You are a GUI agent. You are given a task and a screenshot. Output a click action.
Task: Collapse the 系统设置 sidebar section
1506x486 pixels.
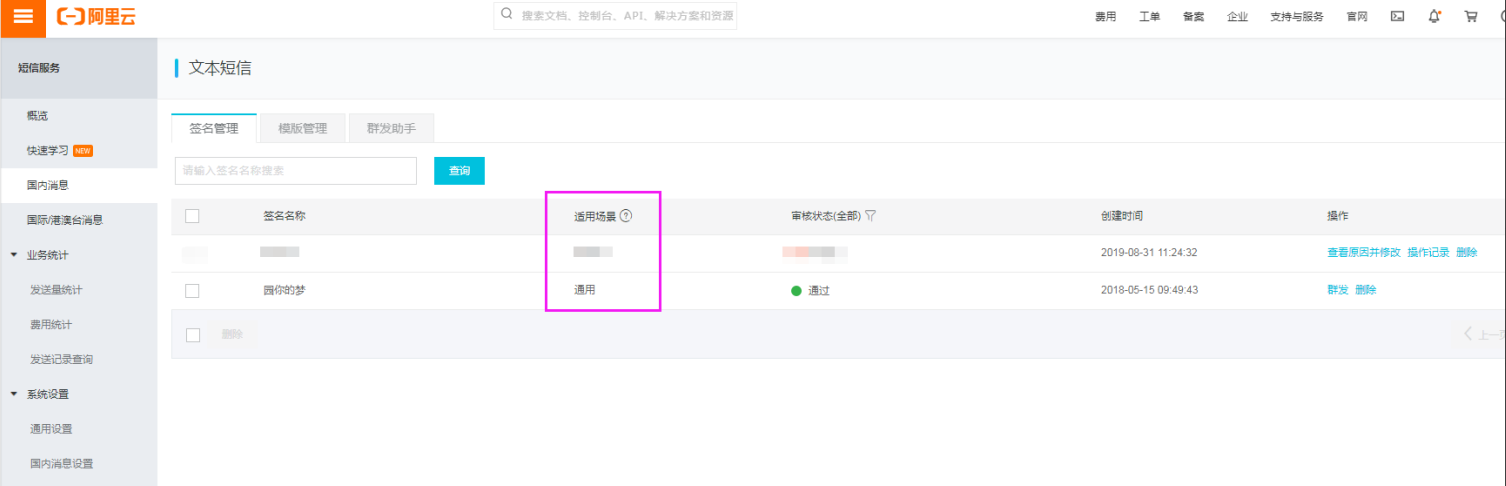(x=14, y=394)
